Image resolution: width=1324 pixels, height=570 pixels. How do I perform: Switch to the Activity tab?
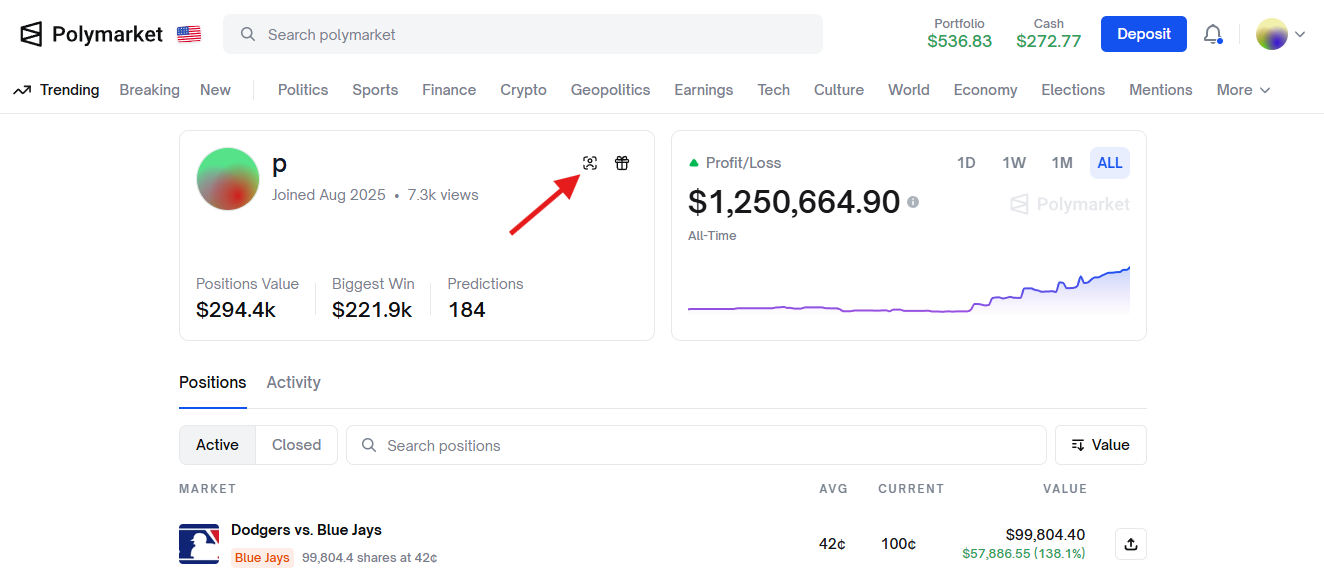293,382
